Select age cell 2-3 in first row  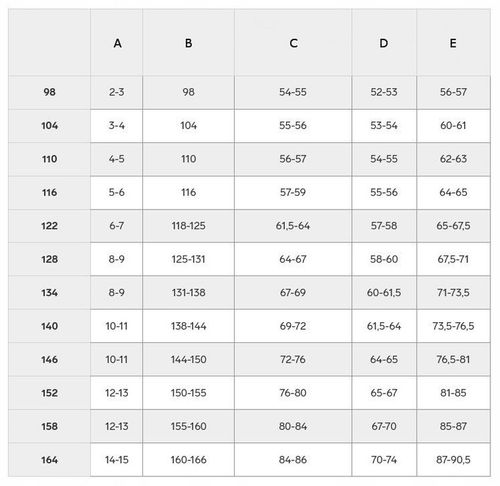[117, 92]
